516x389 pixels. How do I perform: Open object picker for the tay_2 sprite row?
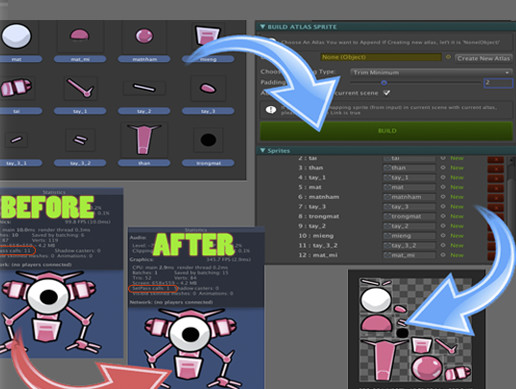pyautogui.click(x=443, y=226)
